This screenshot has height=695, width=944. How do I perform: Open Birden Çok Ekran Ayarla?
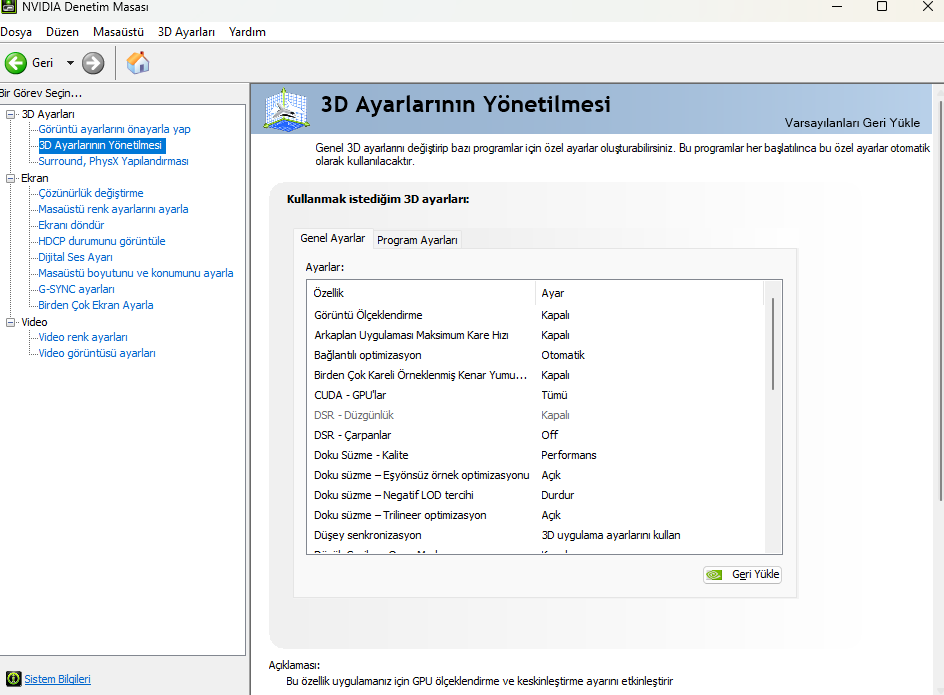coord(96,305)
